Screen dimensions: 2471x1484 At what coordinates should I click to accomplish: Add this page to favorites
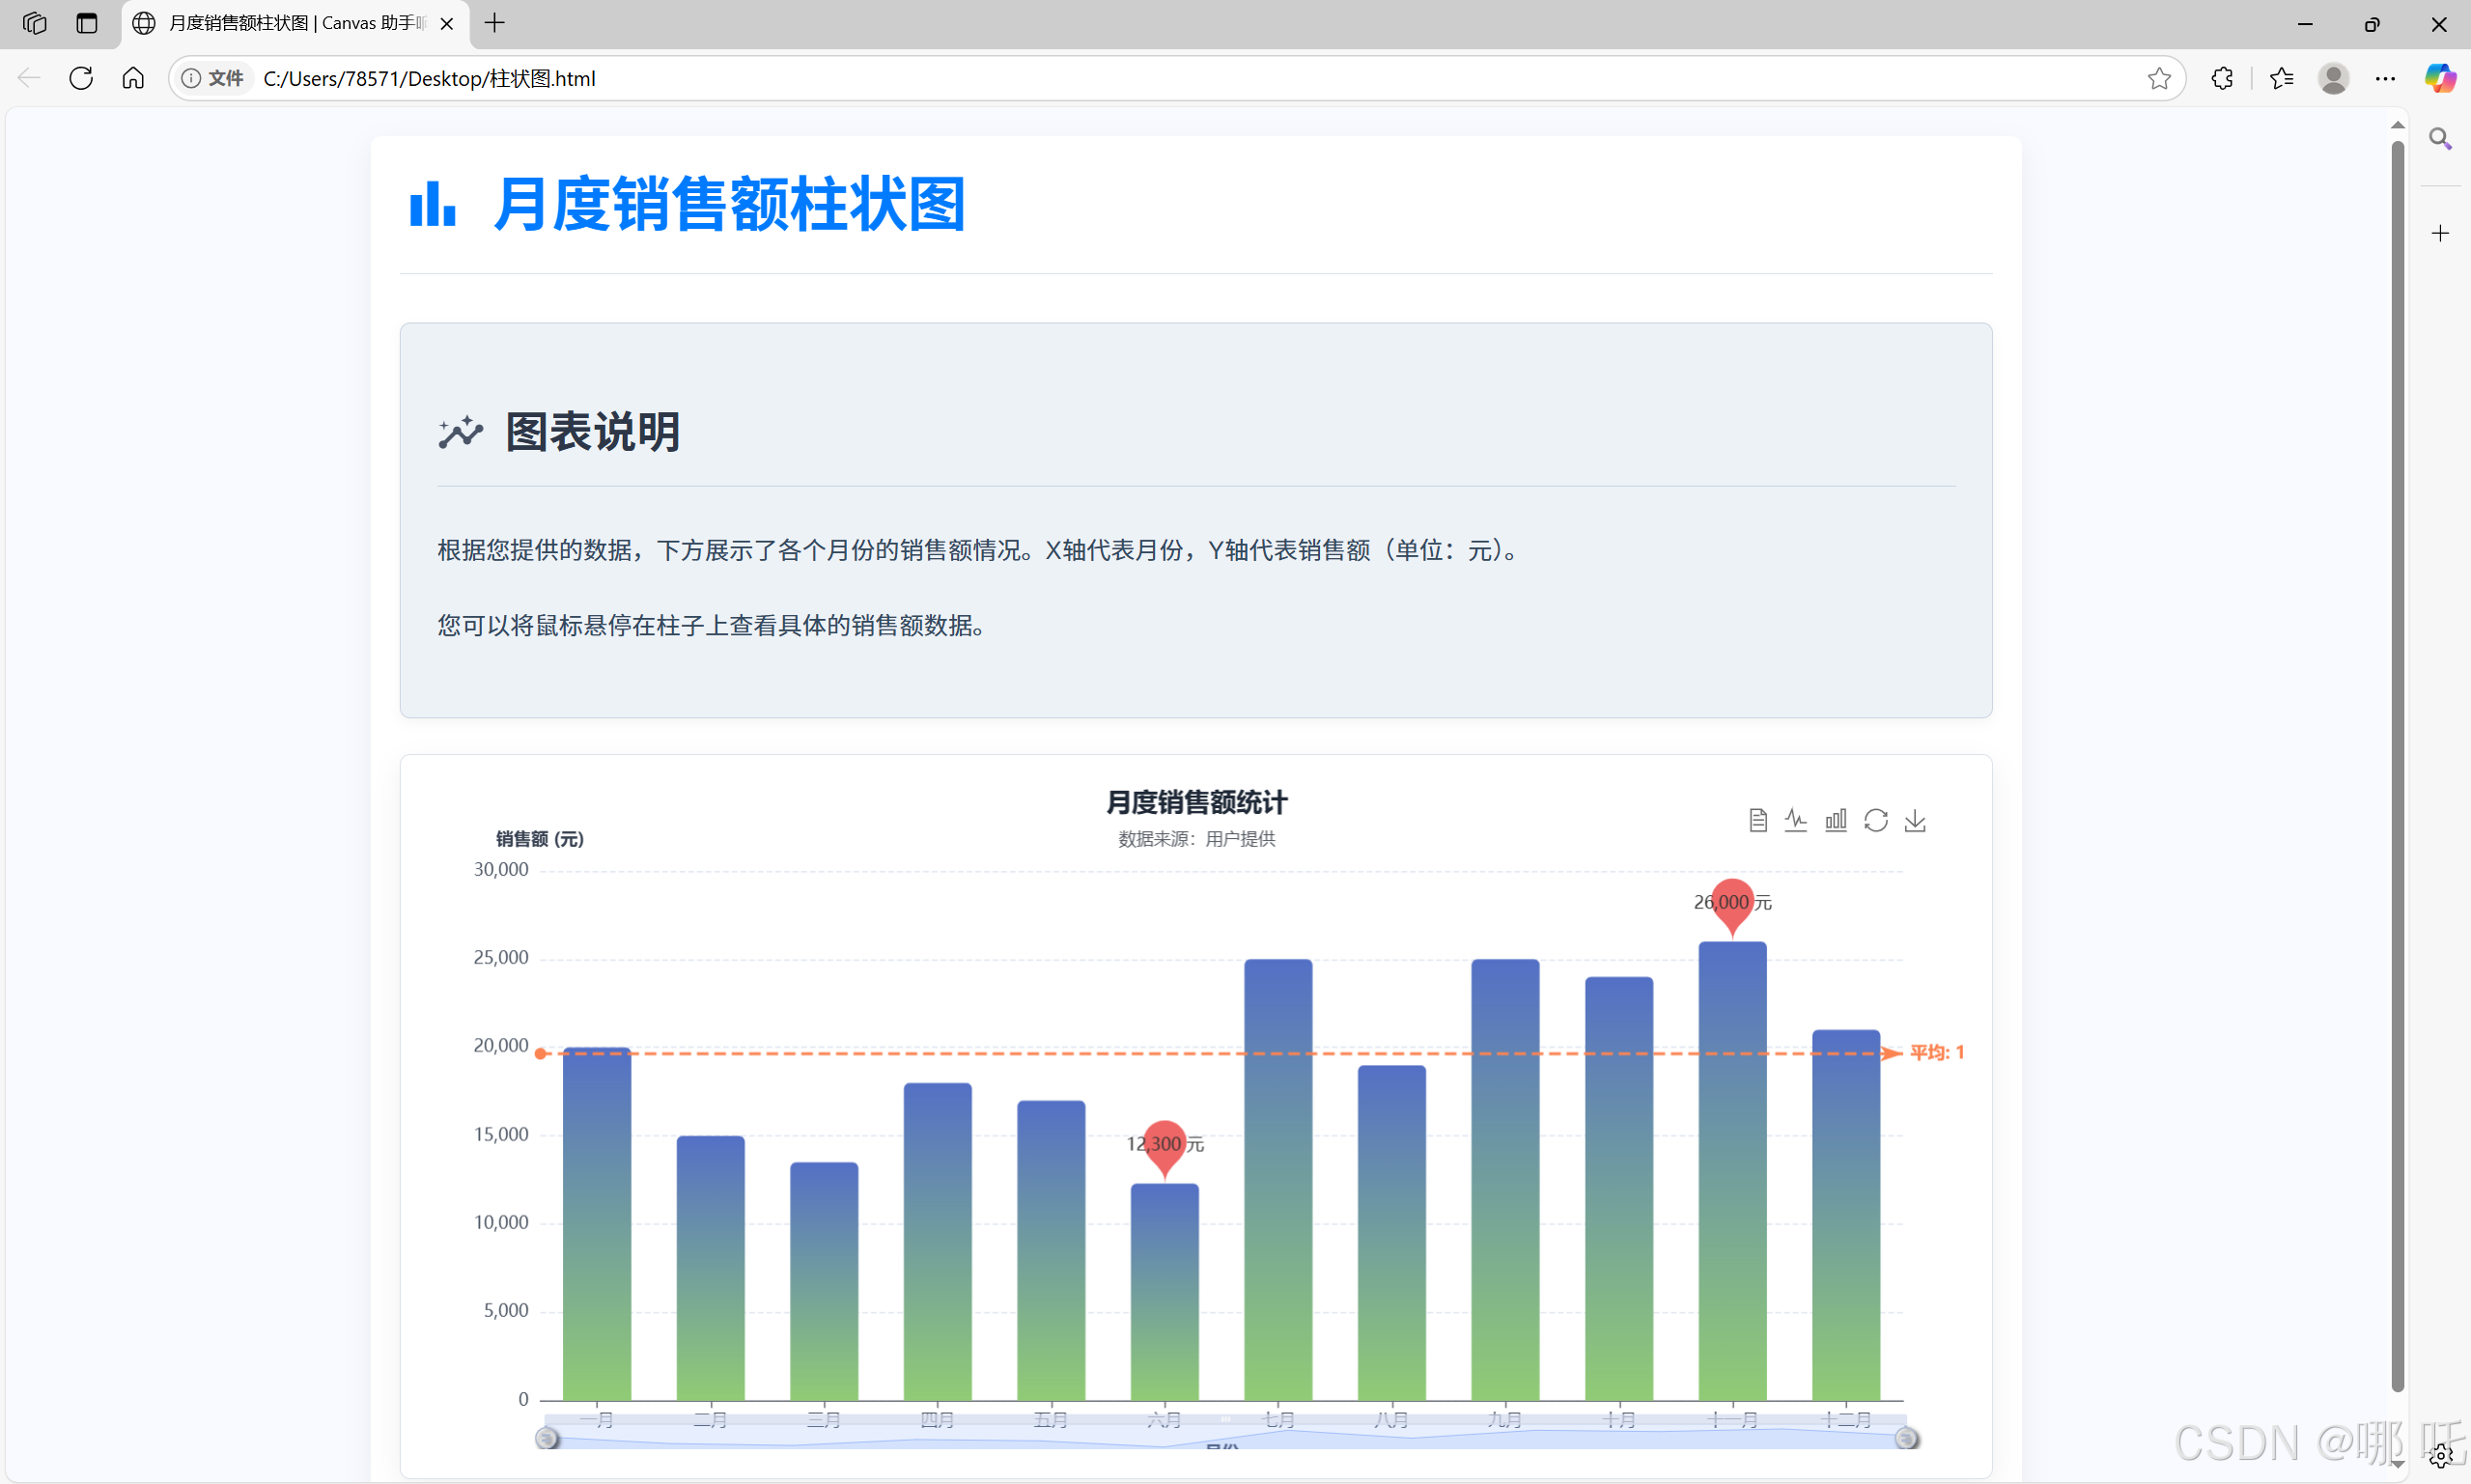tap(2159, 78)
